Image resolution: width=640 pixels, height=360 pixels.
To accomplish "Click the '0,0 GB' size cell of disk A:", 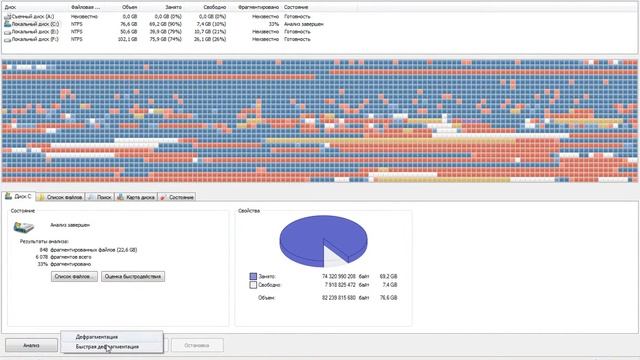I will (130, 16).
